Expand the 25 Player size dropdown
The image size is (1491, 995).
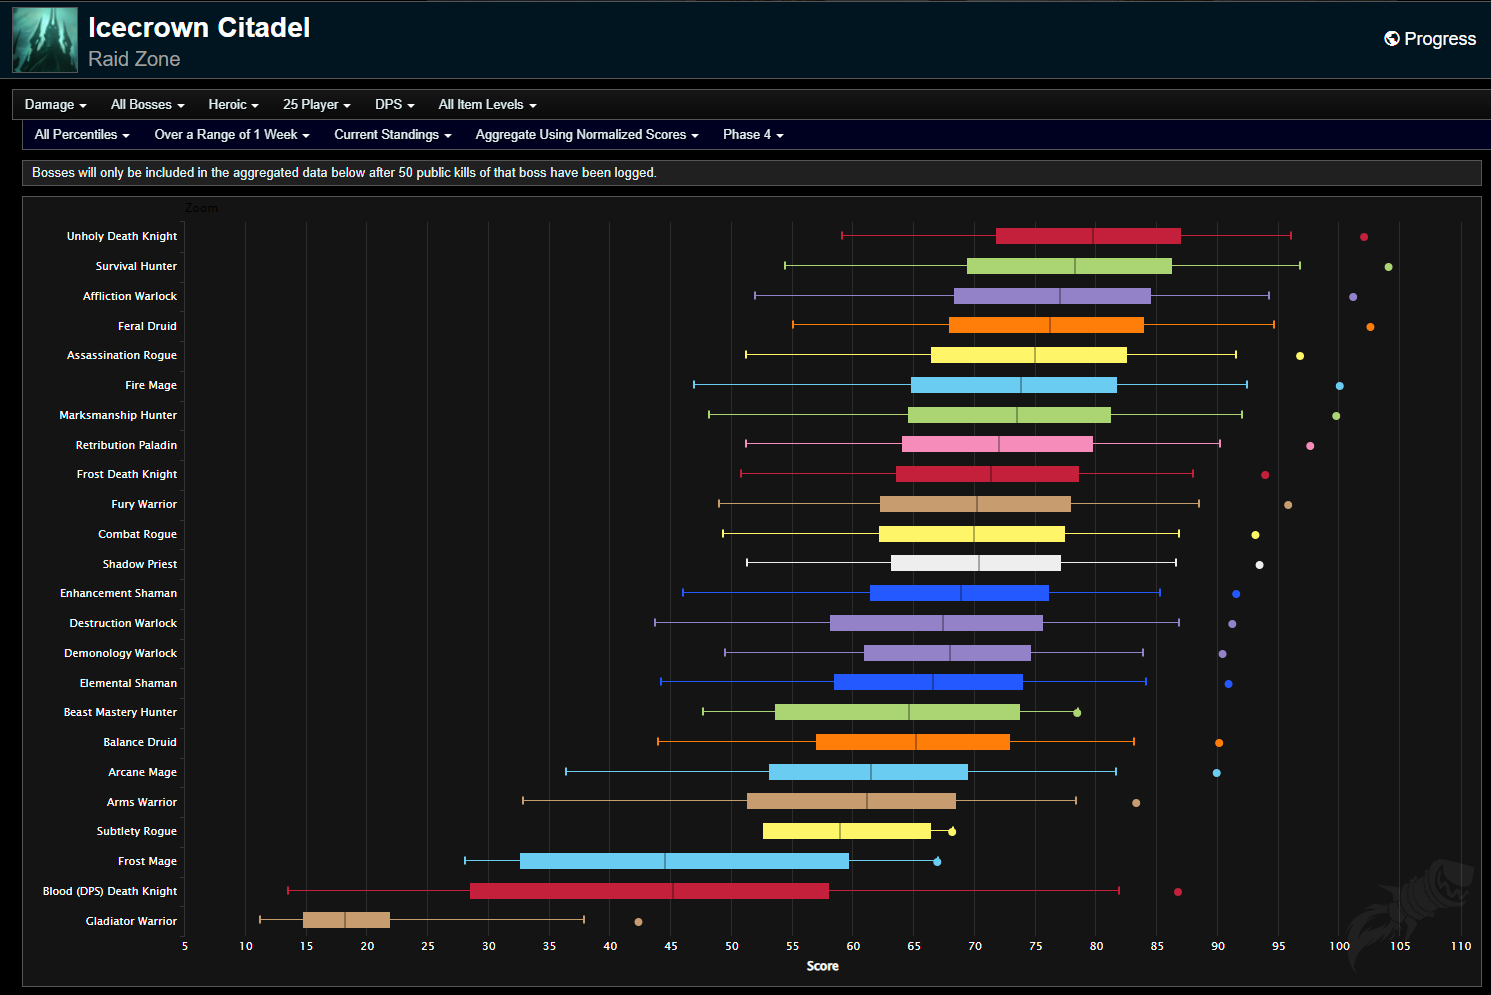(317, 105)
